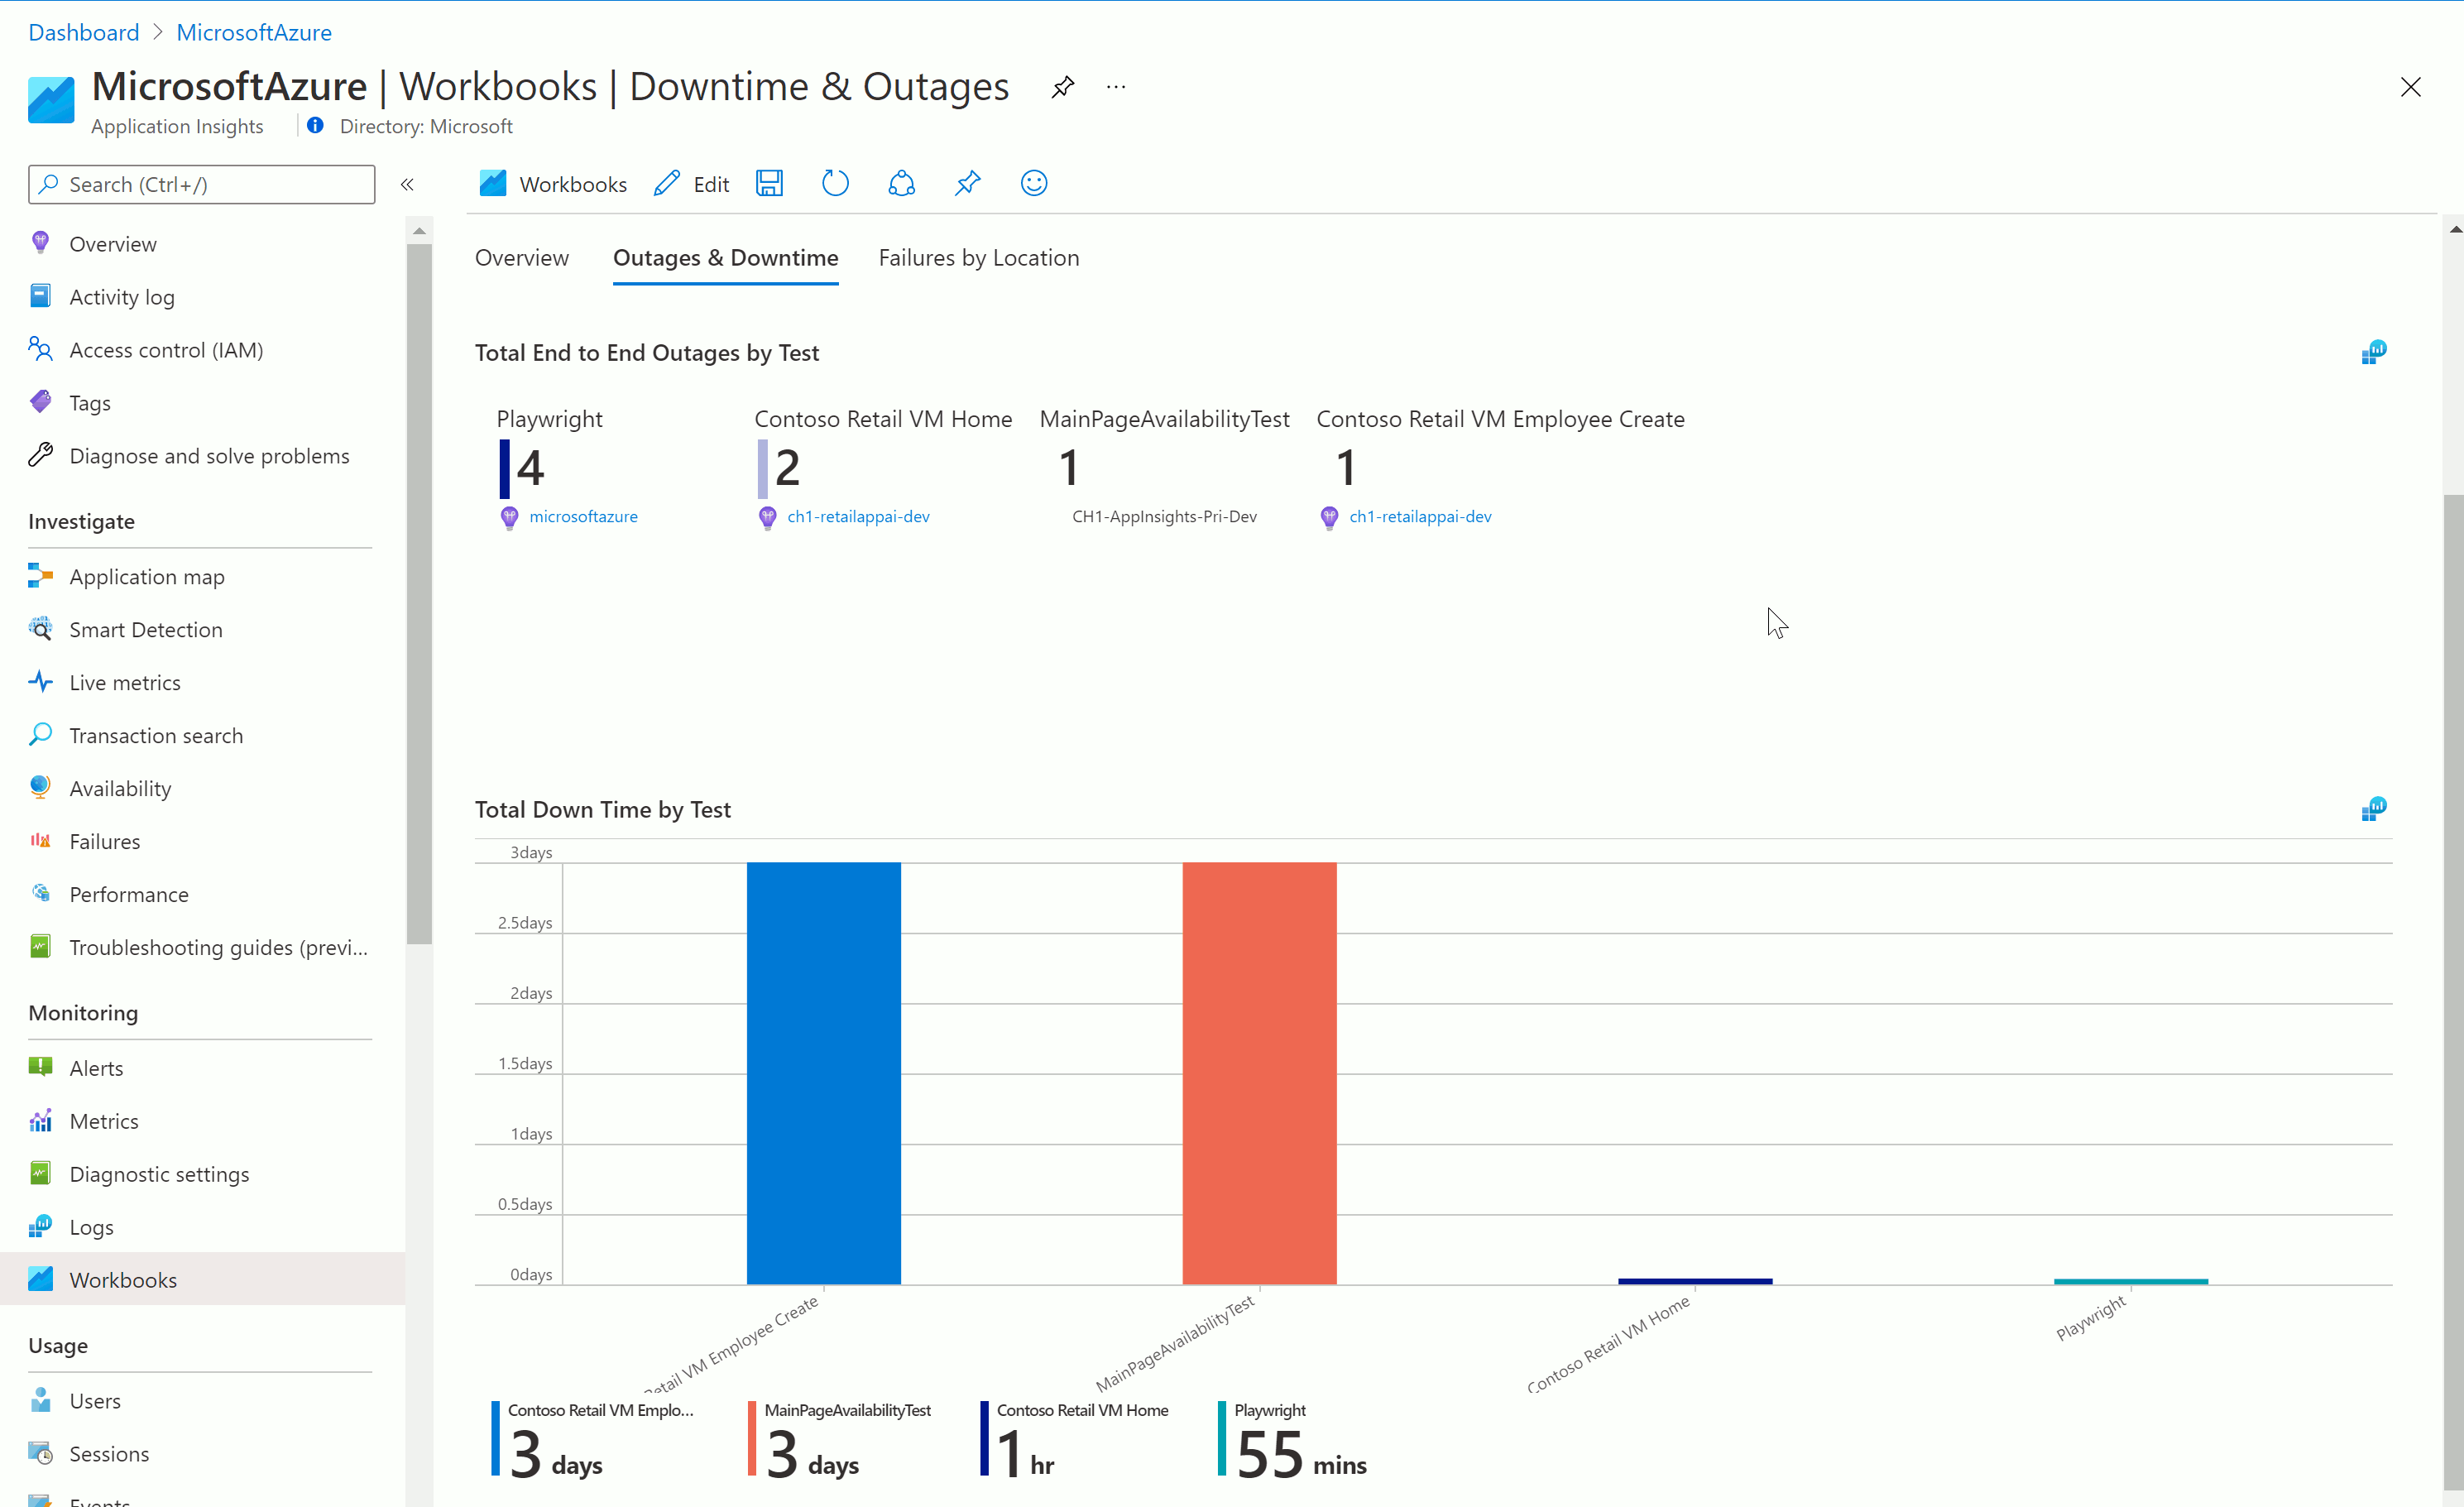Open Users under Usage
The image size is (2464, 1507).
[x=202, y=1401]
